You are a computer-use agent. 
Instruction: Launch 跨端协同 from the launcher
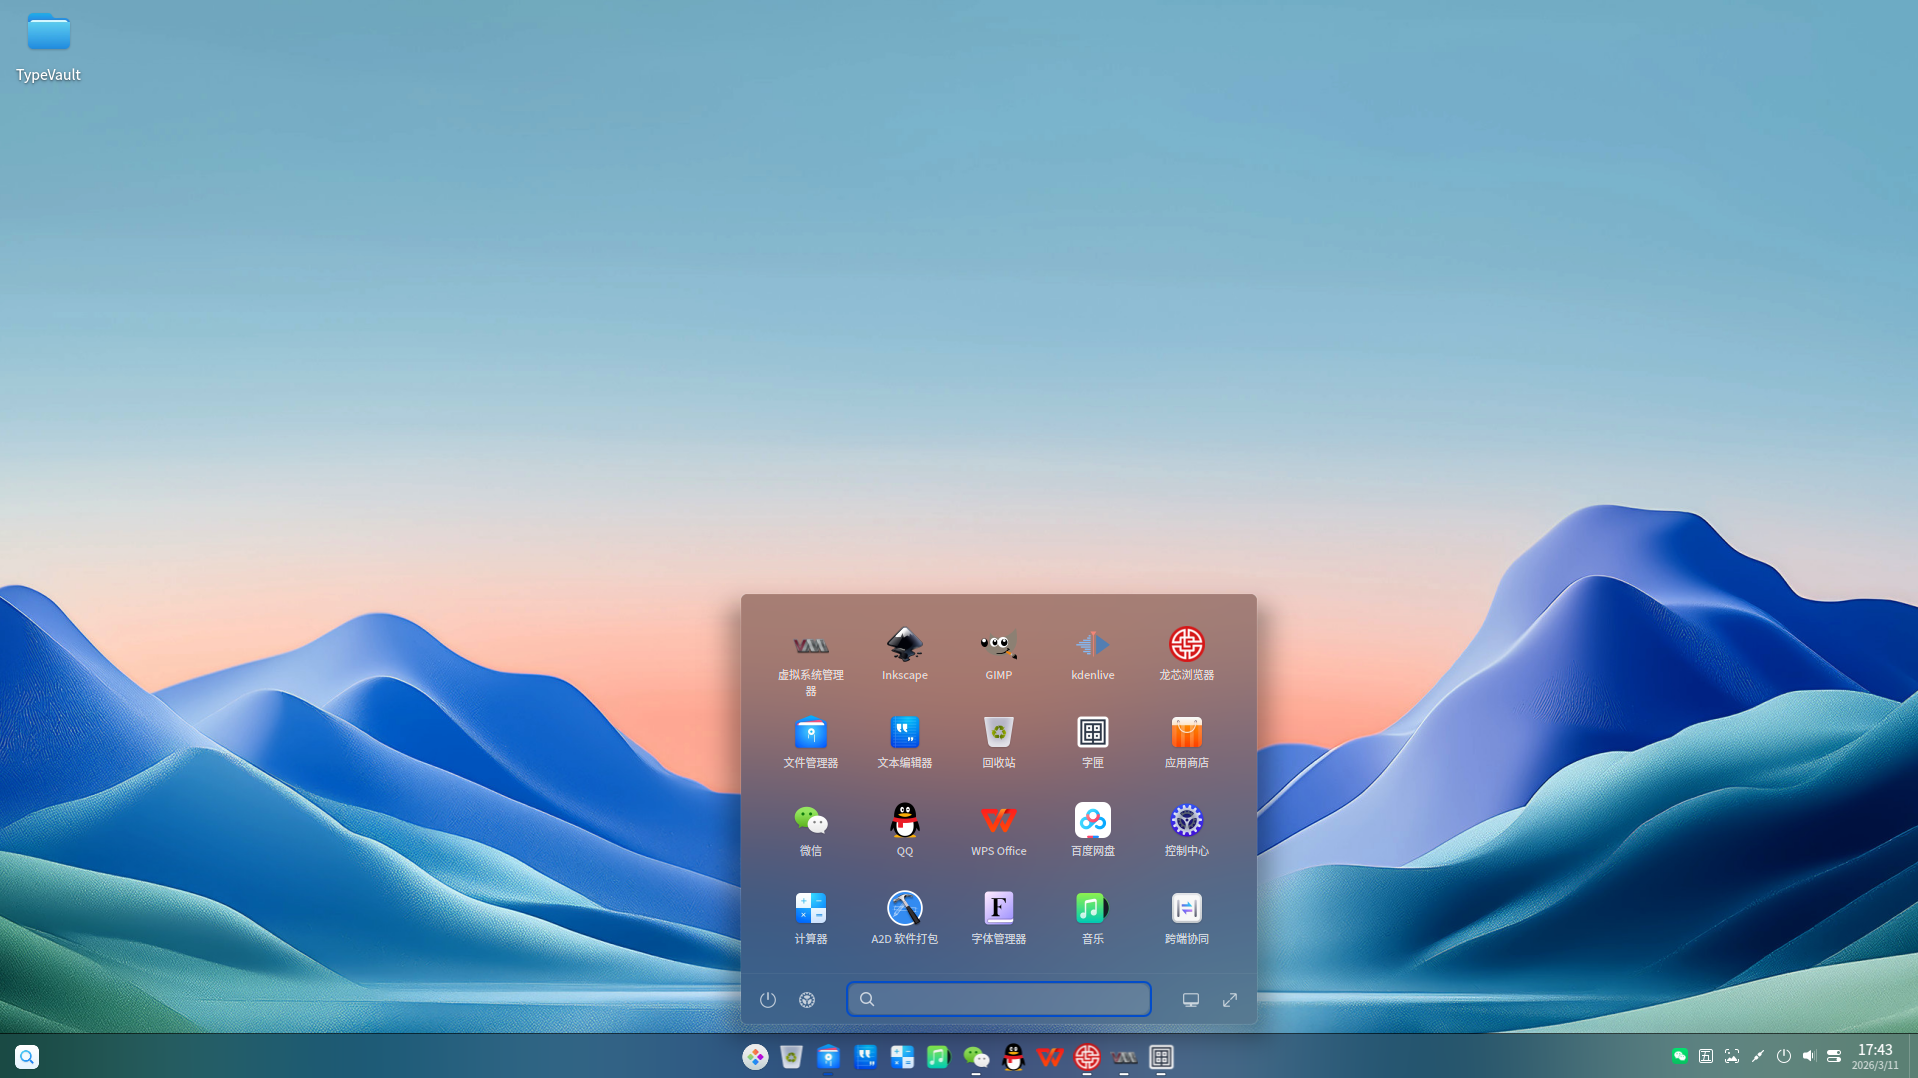[x=1186, y=917]
